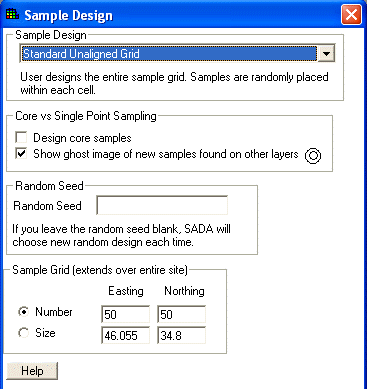Uncheck the Show ghost image checkbox
Image resolution: width=367 pixels, height=389 pixels.
click(21, 154)
